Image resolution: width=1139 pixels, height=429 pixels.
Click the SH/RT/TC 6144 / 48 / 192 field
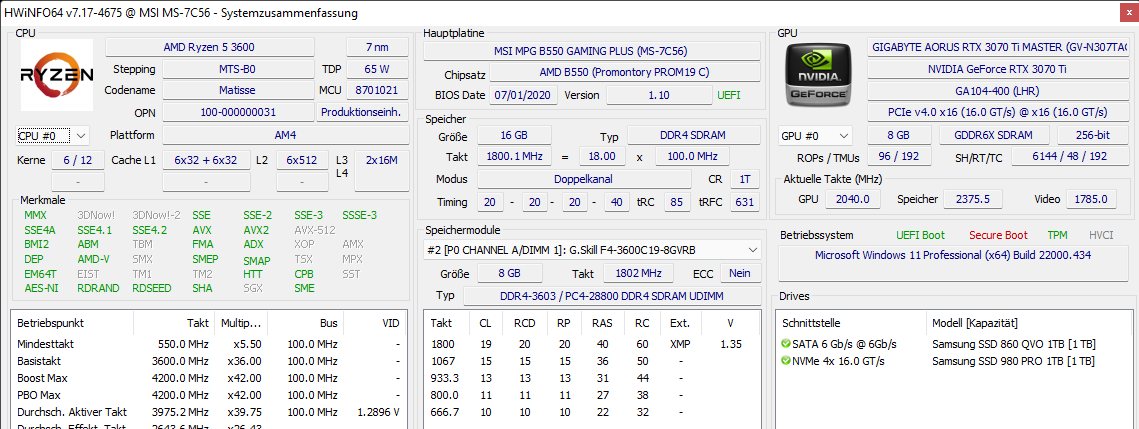(x=1069, y=157)
